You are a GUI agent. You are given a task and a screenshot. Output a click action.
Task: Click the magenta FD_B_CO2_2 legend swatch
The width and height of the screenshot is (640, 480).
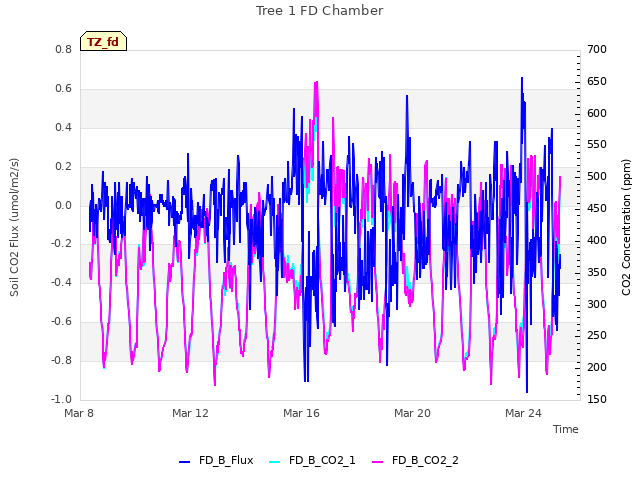click(378, 462)
